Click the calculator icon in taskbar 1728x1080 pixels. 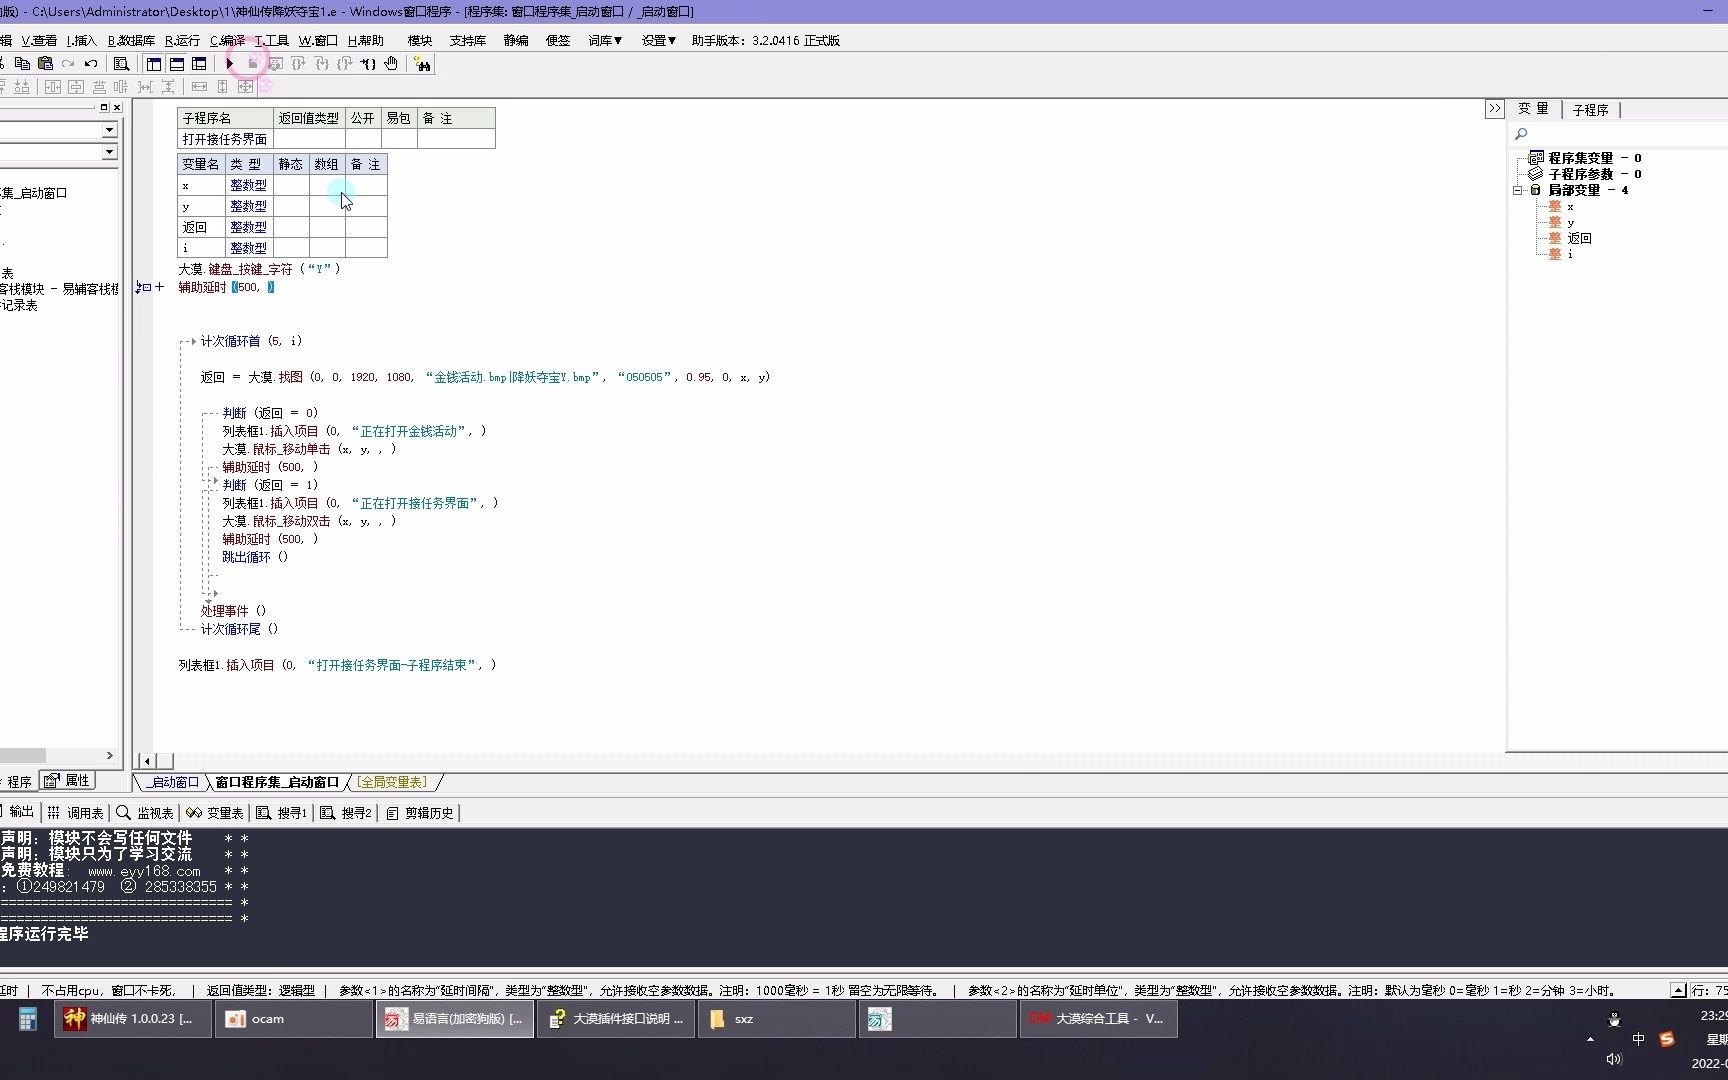click(27, 1019)
